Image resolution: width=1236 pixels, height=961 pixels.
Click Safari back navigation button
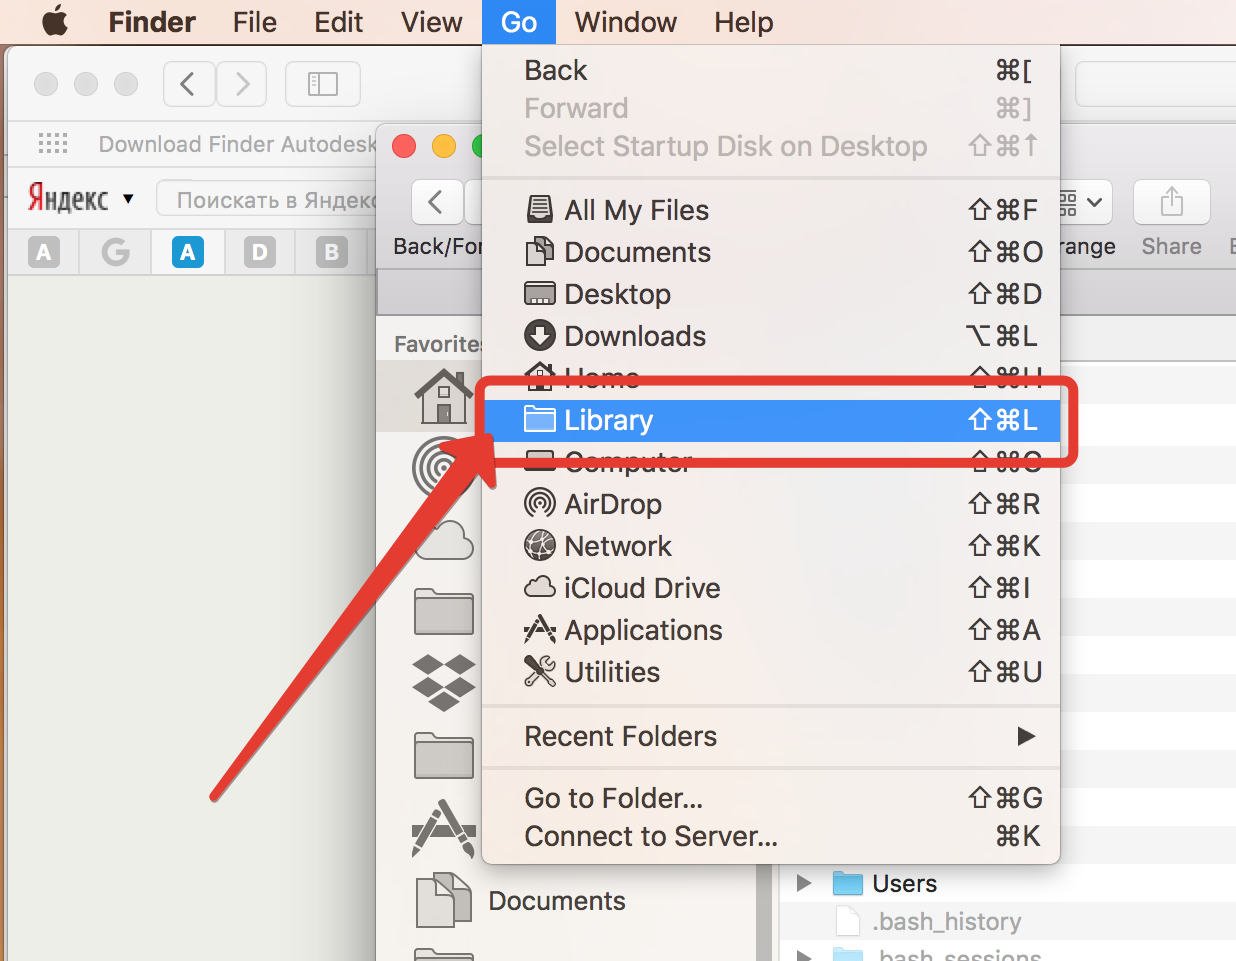point(189,84)
